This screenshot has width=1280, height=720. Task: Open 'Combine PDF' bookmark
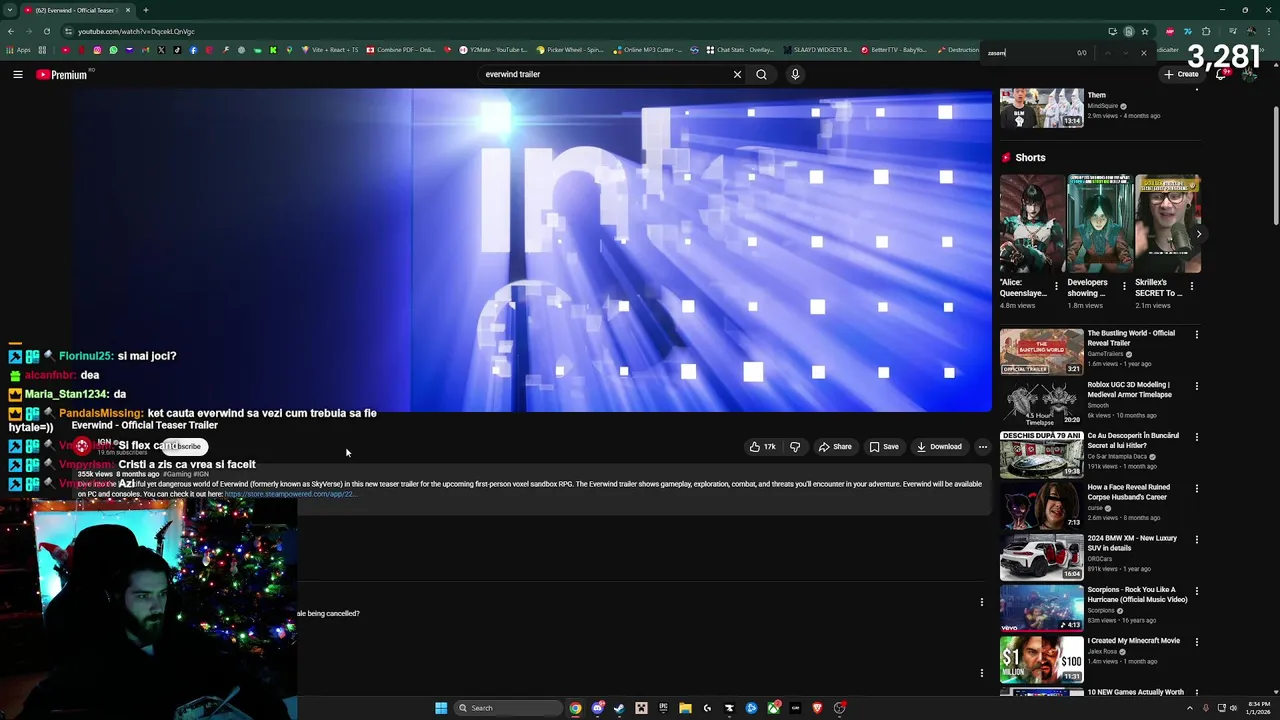(401, 50)
